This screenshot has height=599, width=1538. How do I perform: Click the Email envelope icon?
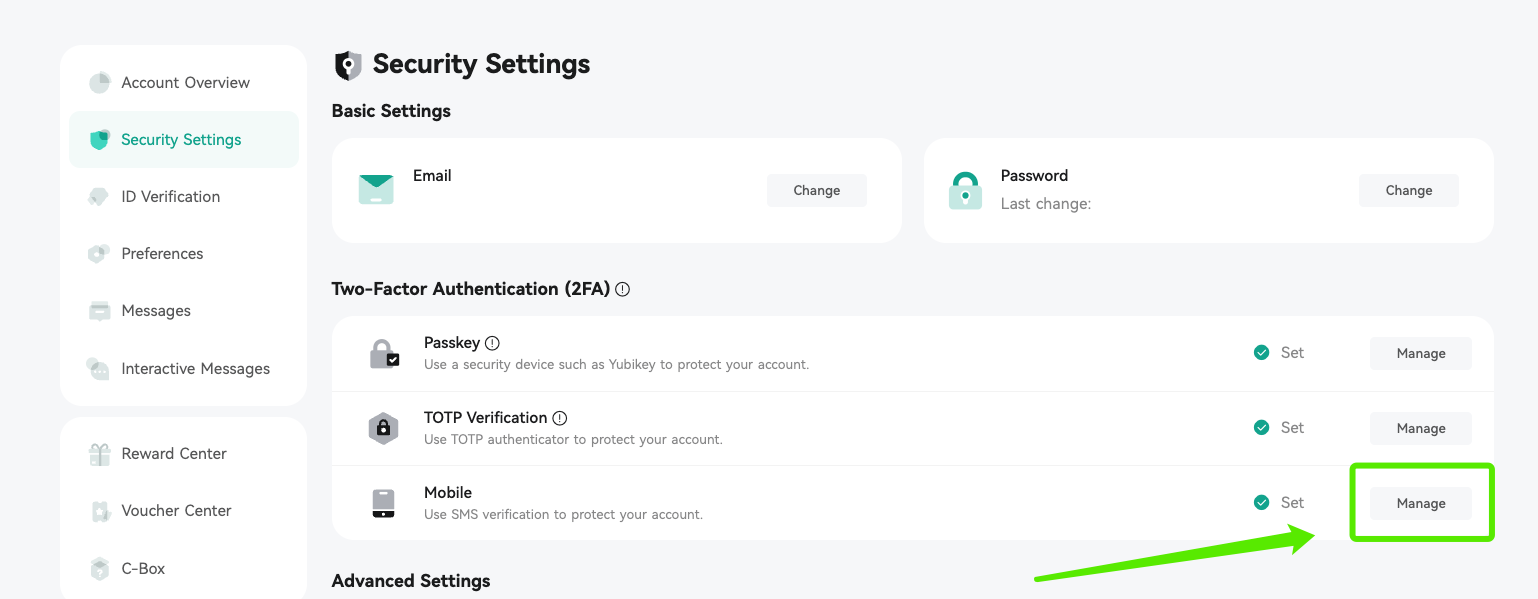376,190
